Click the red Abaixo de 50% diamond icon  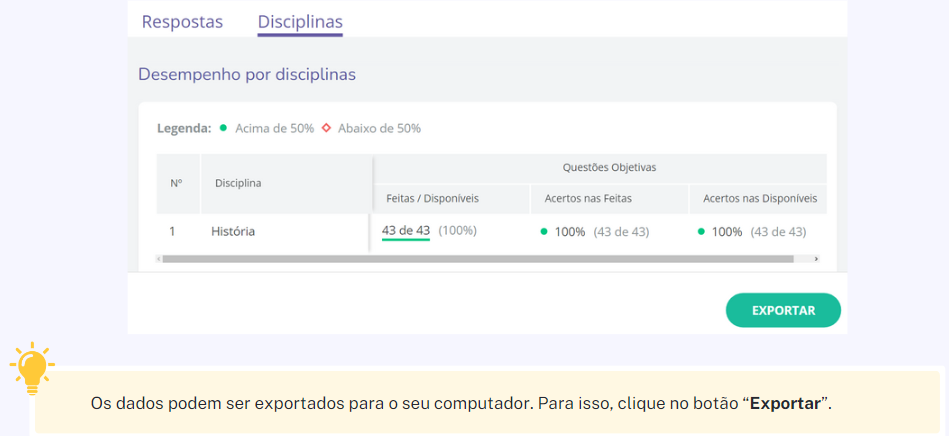click(x=326, y=128)
